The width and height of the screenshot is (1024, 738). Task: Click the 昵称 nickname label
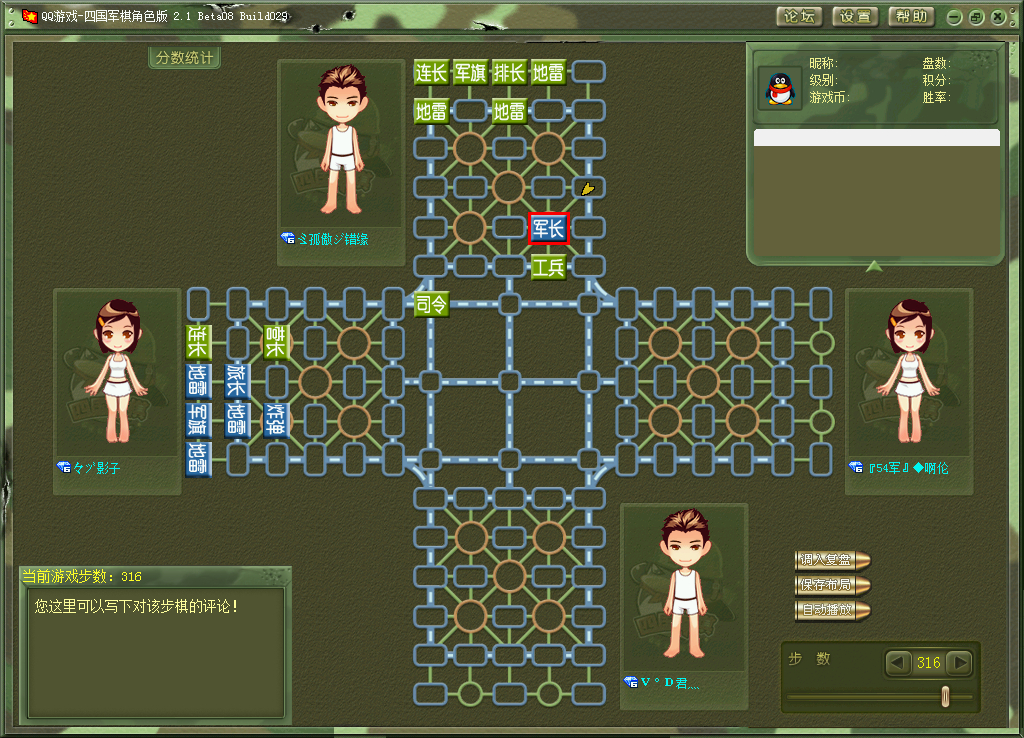point(823,63)
